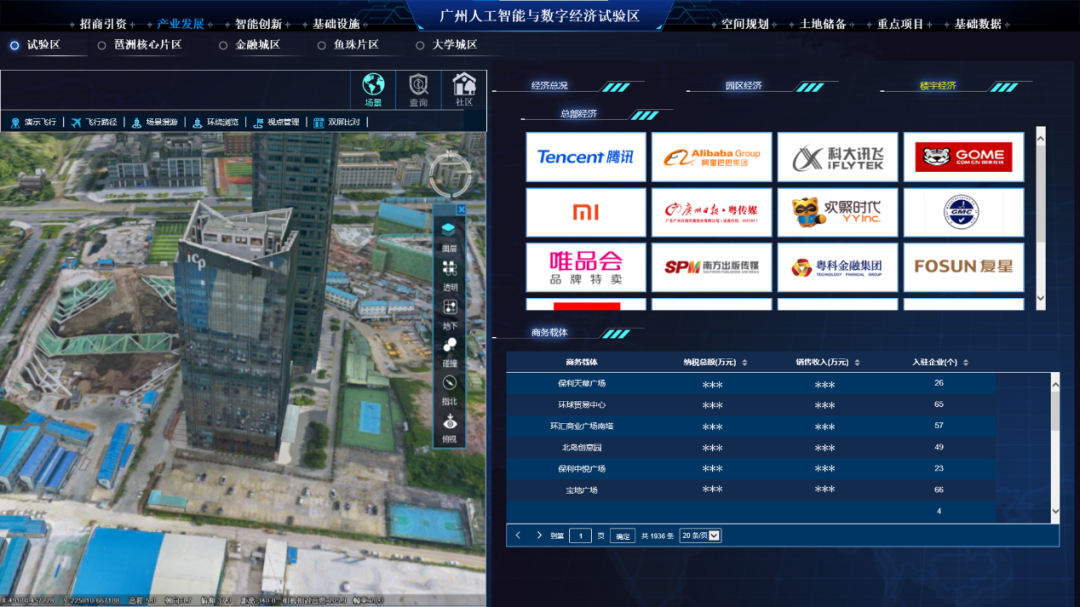Open the 查询 search shield icon
The image size is (1080, 607).
(419, 90)
